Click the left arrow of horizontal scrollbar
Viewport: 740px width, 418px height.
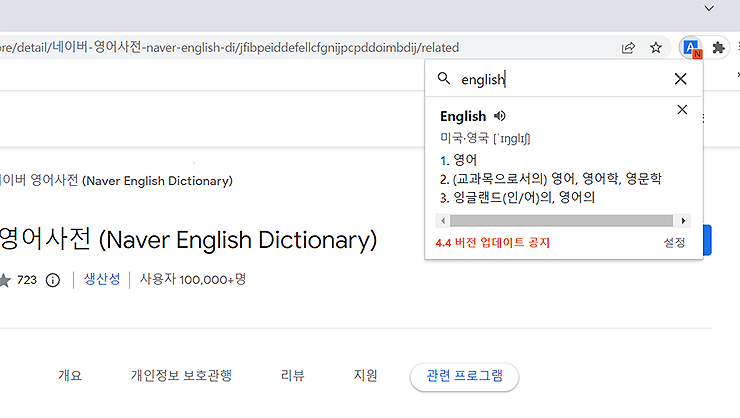(x=443, y=220)
